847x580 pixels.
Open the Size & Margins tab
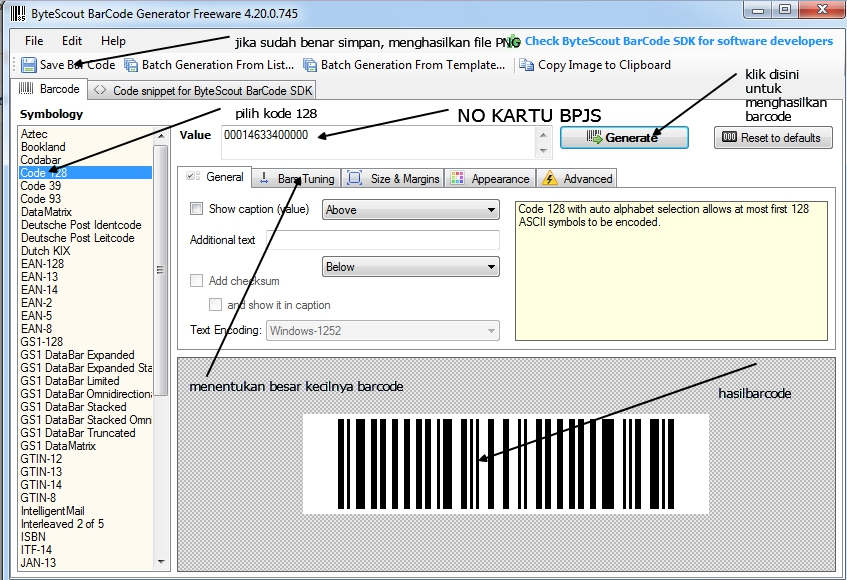(400, 178)
